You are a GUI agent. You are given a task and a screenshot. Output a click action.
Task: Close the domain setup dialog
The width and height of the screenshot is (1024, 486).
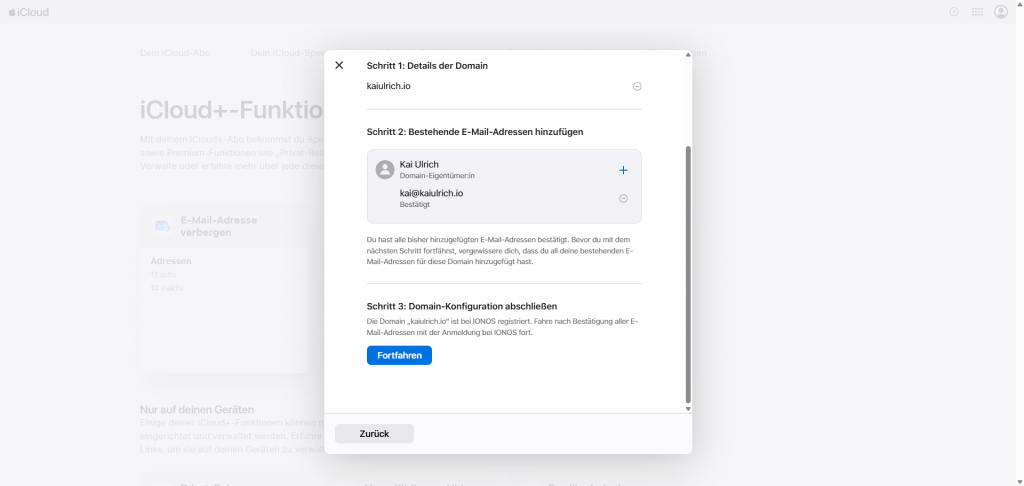339,65
